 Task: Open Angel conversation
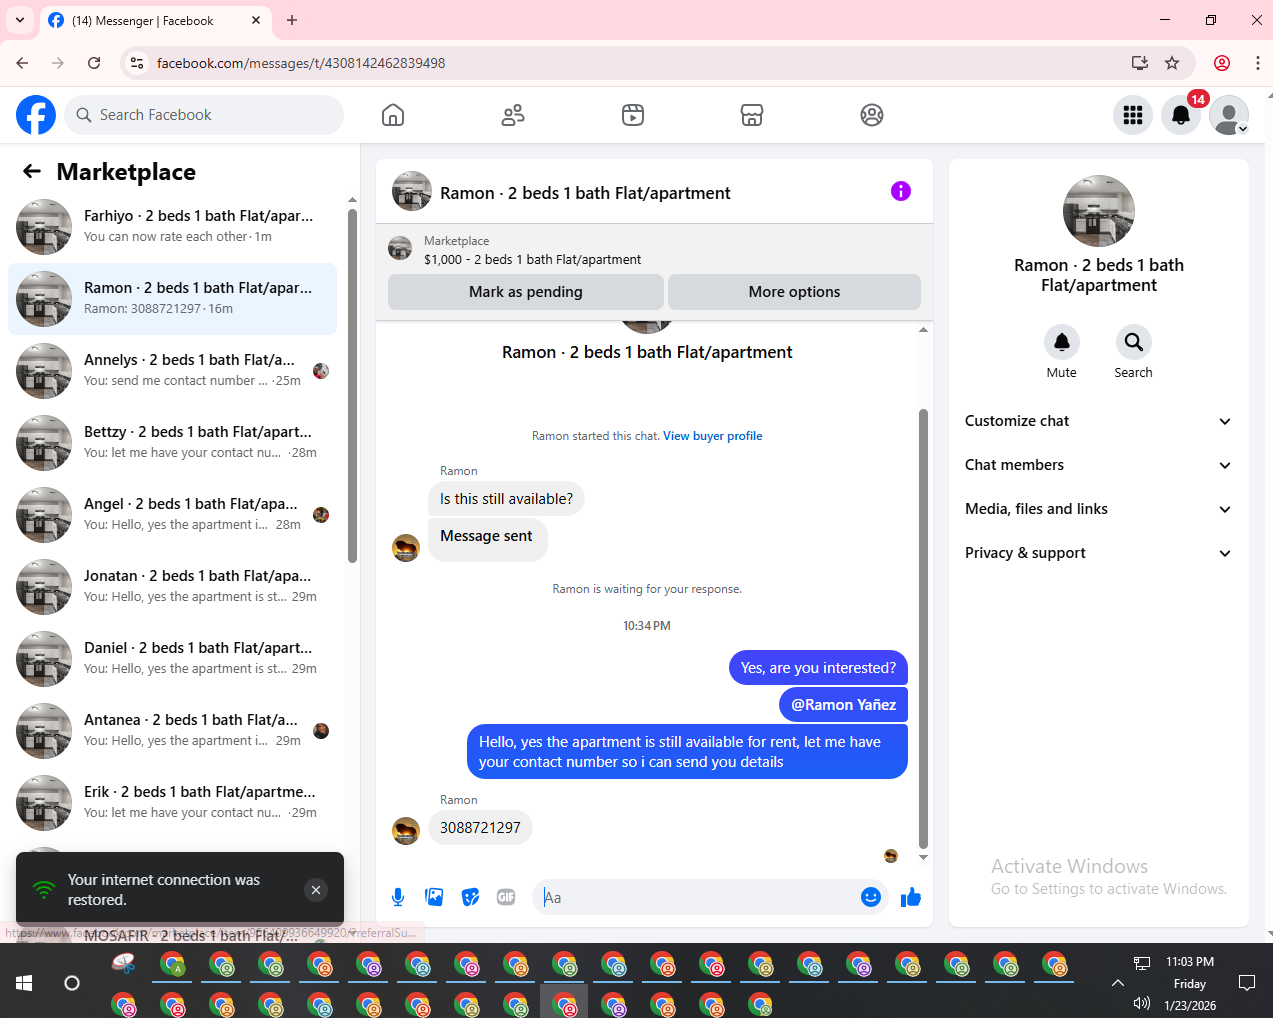172,515
